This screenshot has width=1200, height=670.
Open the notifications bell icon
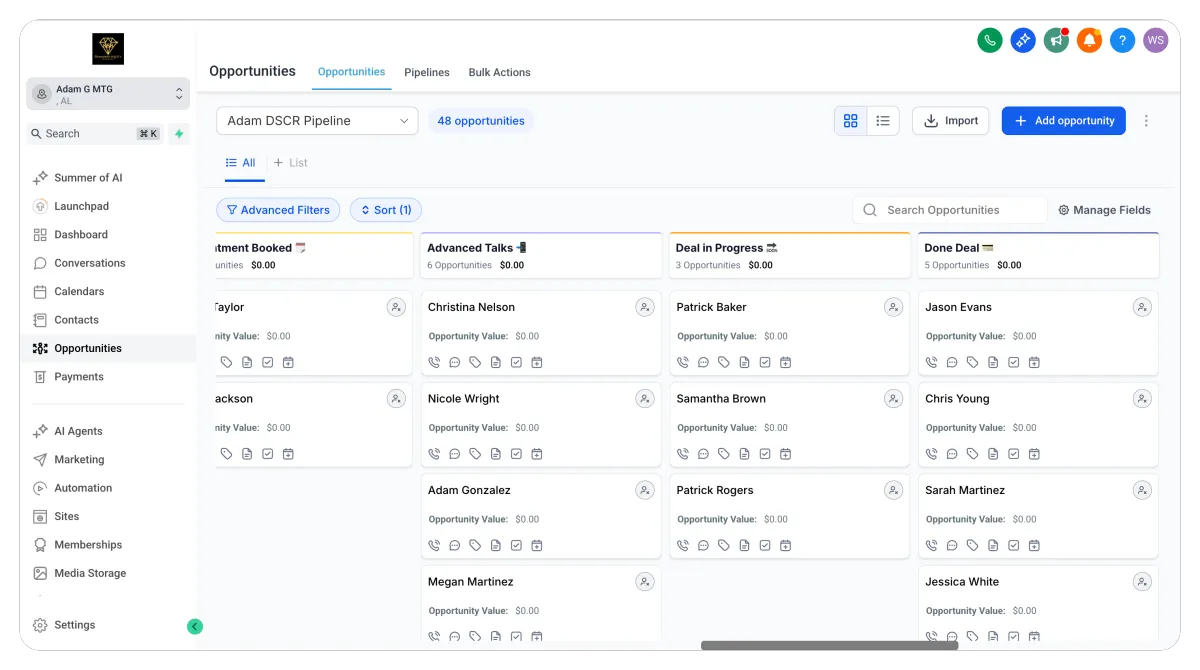click(x=1089, y=40)
